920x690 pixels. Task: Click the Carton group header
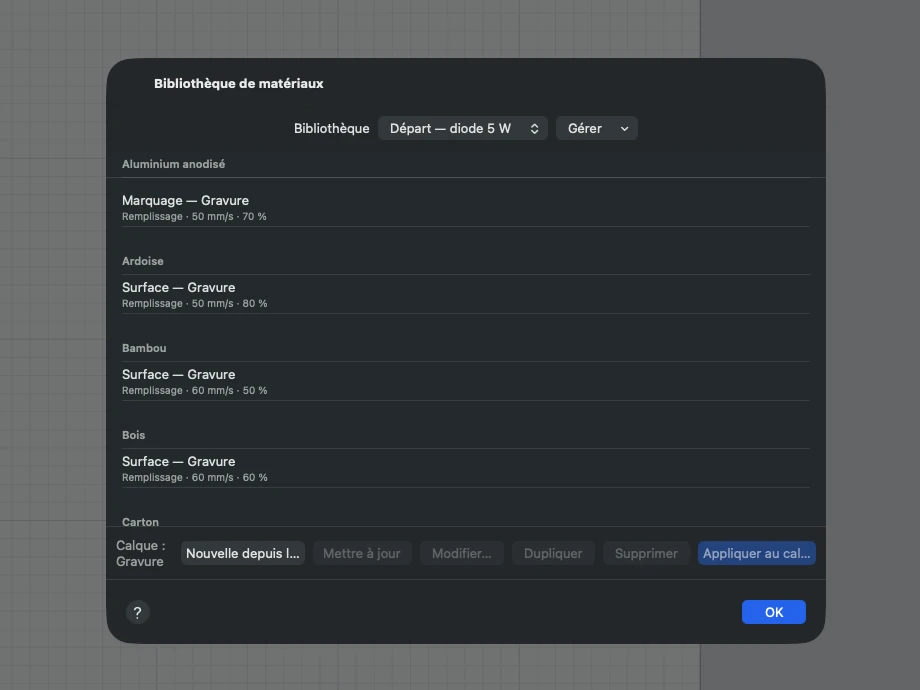click(140, 522)
